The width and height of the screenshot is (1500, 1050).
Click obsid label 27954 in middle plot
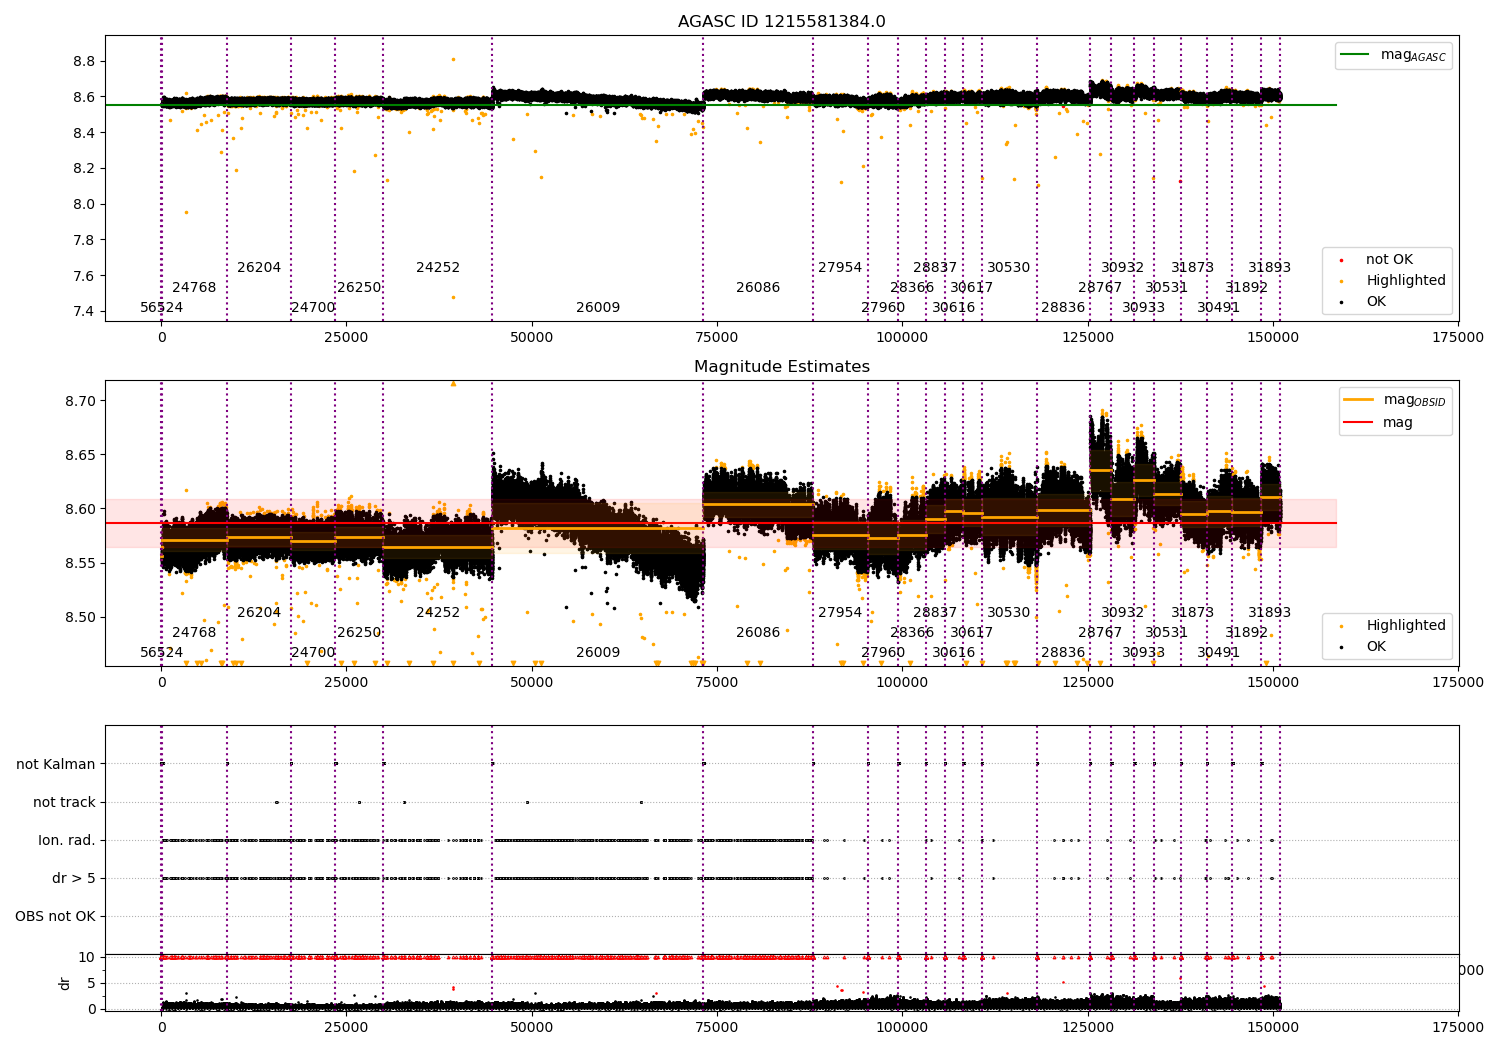(840, 612)
